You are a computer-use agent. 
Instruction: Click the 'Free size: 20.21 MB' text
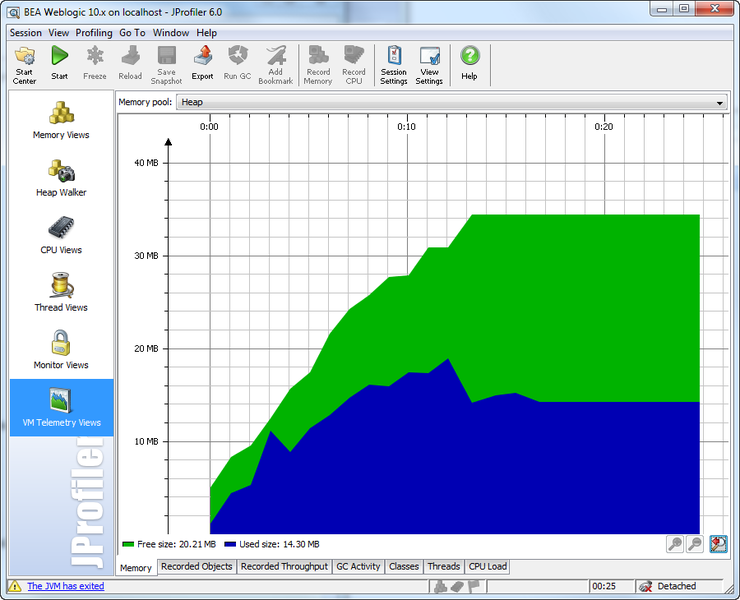point(177,544)
